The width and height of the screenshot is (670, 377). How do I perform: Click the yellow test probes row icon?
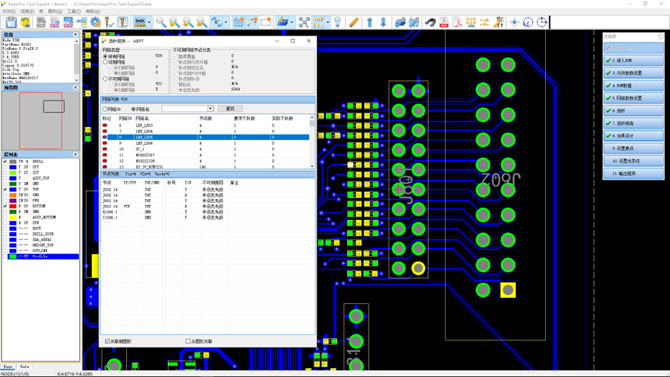pos(319,22)
